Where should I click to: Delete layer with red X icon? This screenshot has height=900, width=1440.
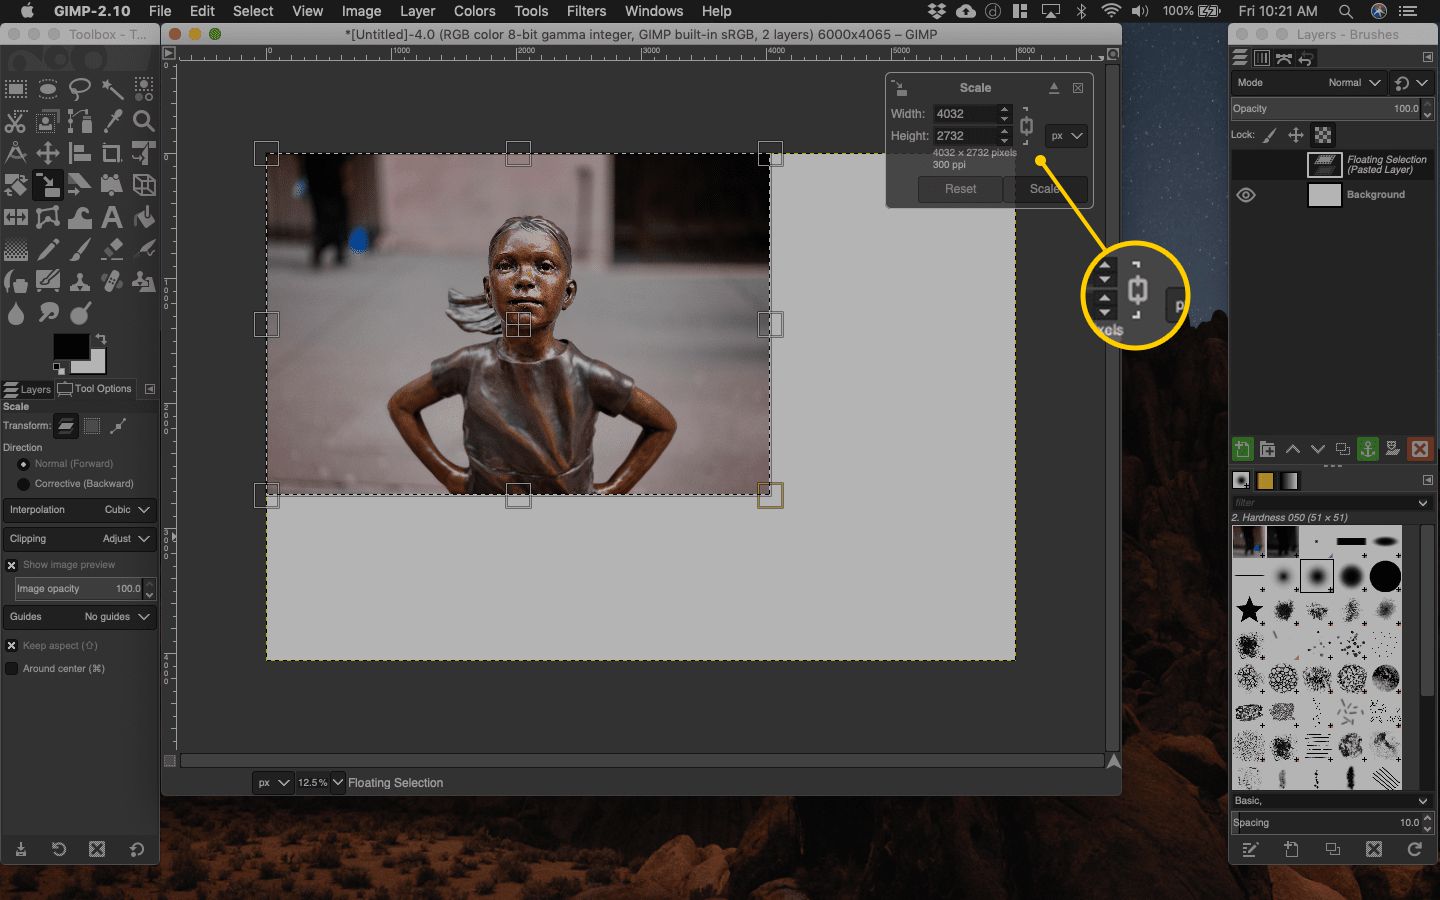[x=1419, y=449]
